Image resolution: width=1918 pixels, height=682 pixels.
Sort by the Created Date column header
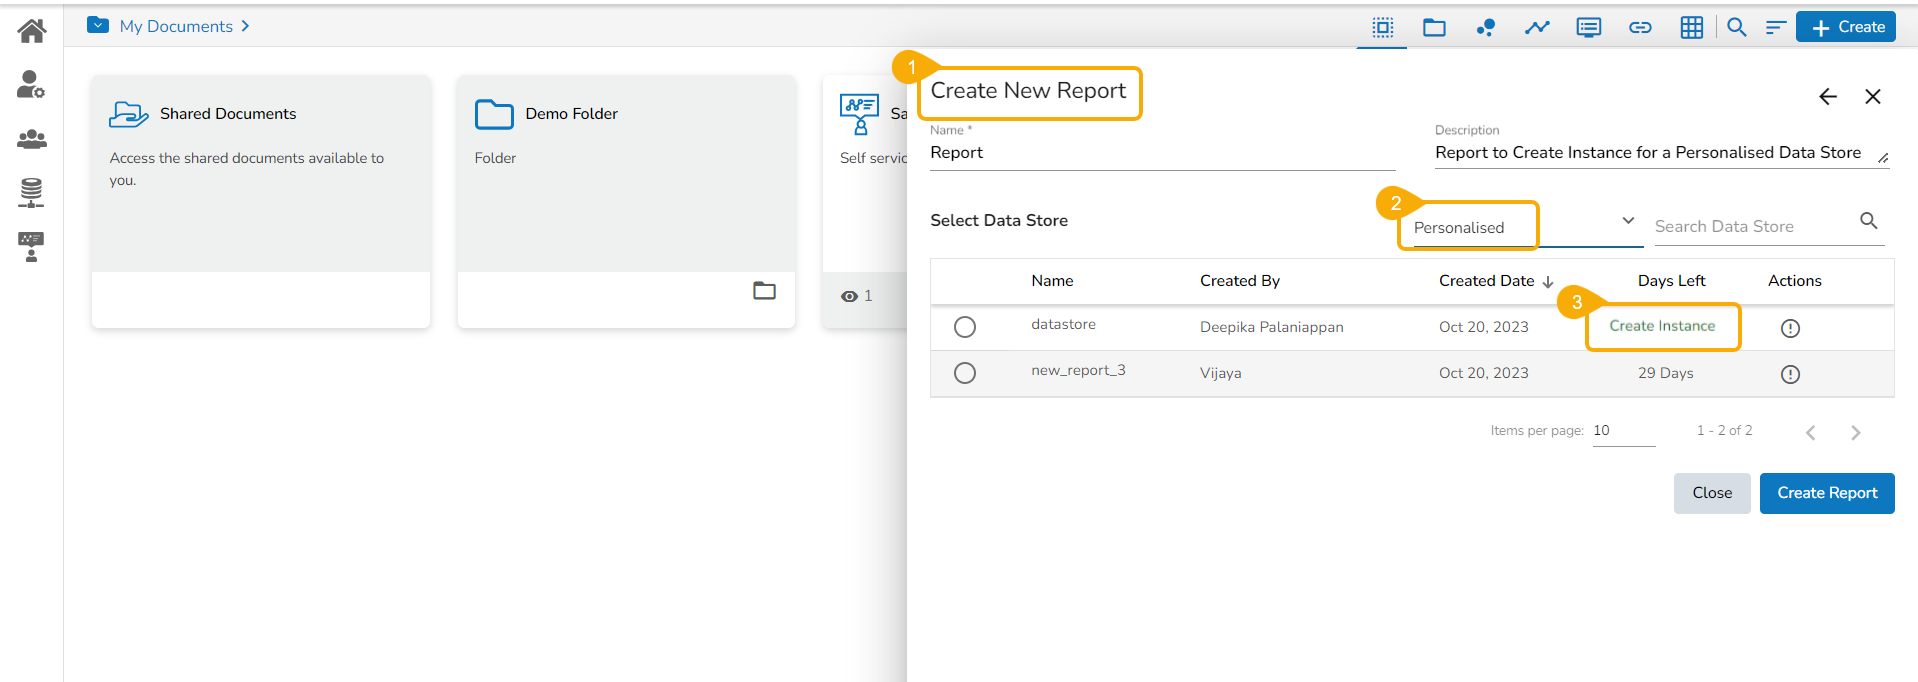pos(1487,281)
